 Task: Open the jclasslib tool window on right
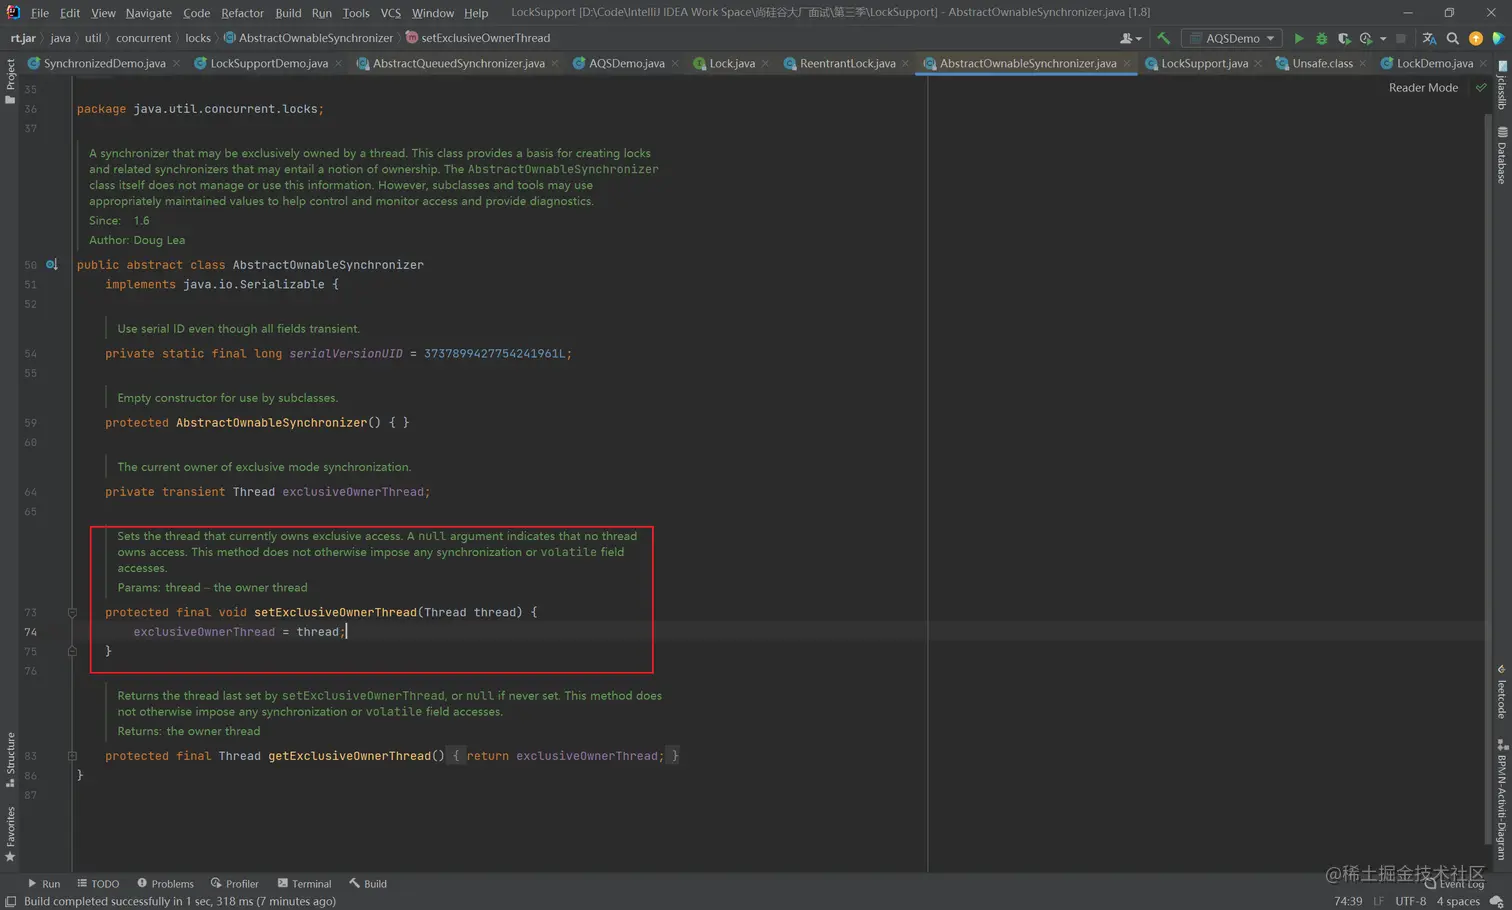(x=1502, y=84)
